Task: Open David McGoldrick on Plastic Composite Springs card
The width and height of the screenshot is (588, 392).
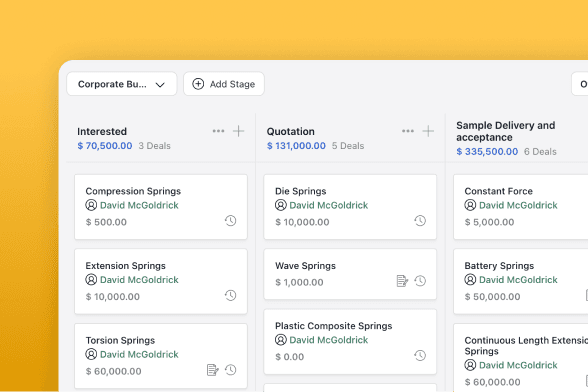Action: [328, 340]
